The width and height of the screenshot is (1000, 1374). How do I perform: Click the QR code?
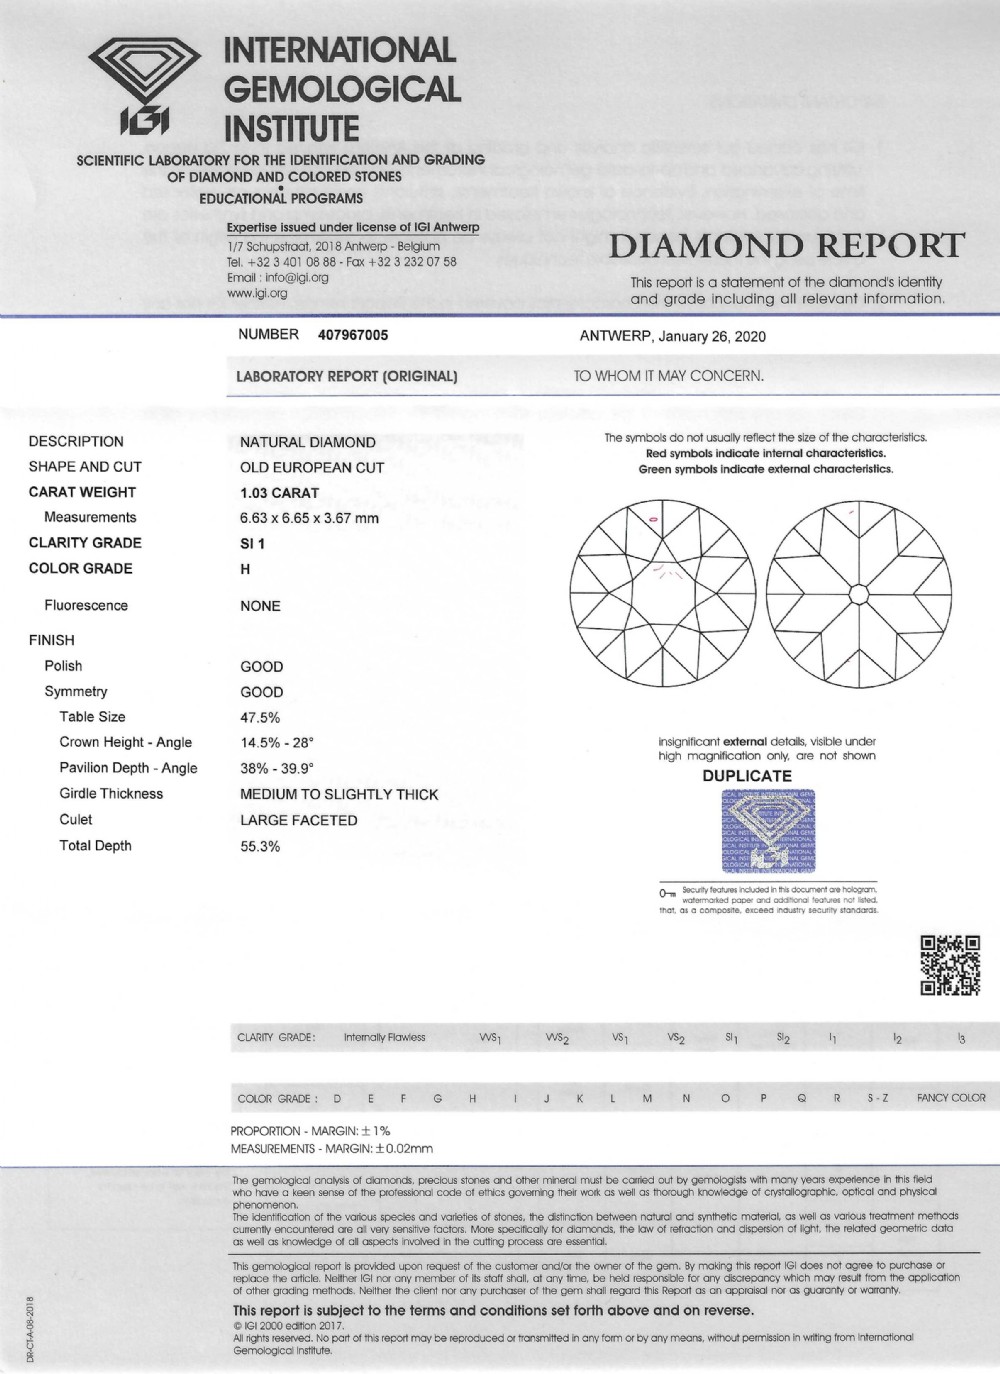949,965
